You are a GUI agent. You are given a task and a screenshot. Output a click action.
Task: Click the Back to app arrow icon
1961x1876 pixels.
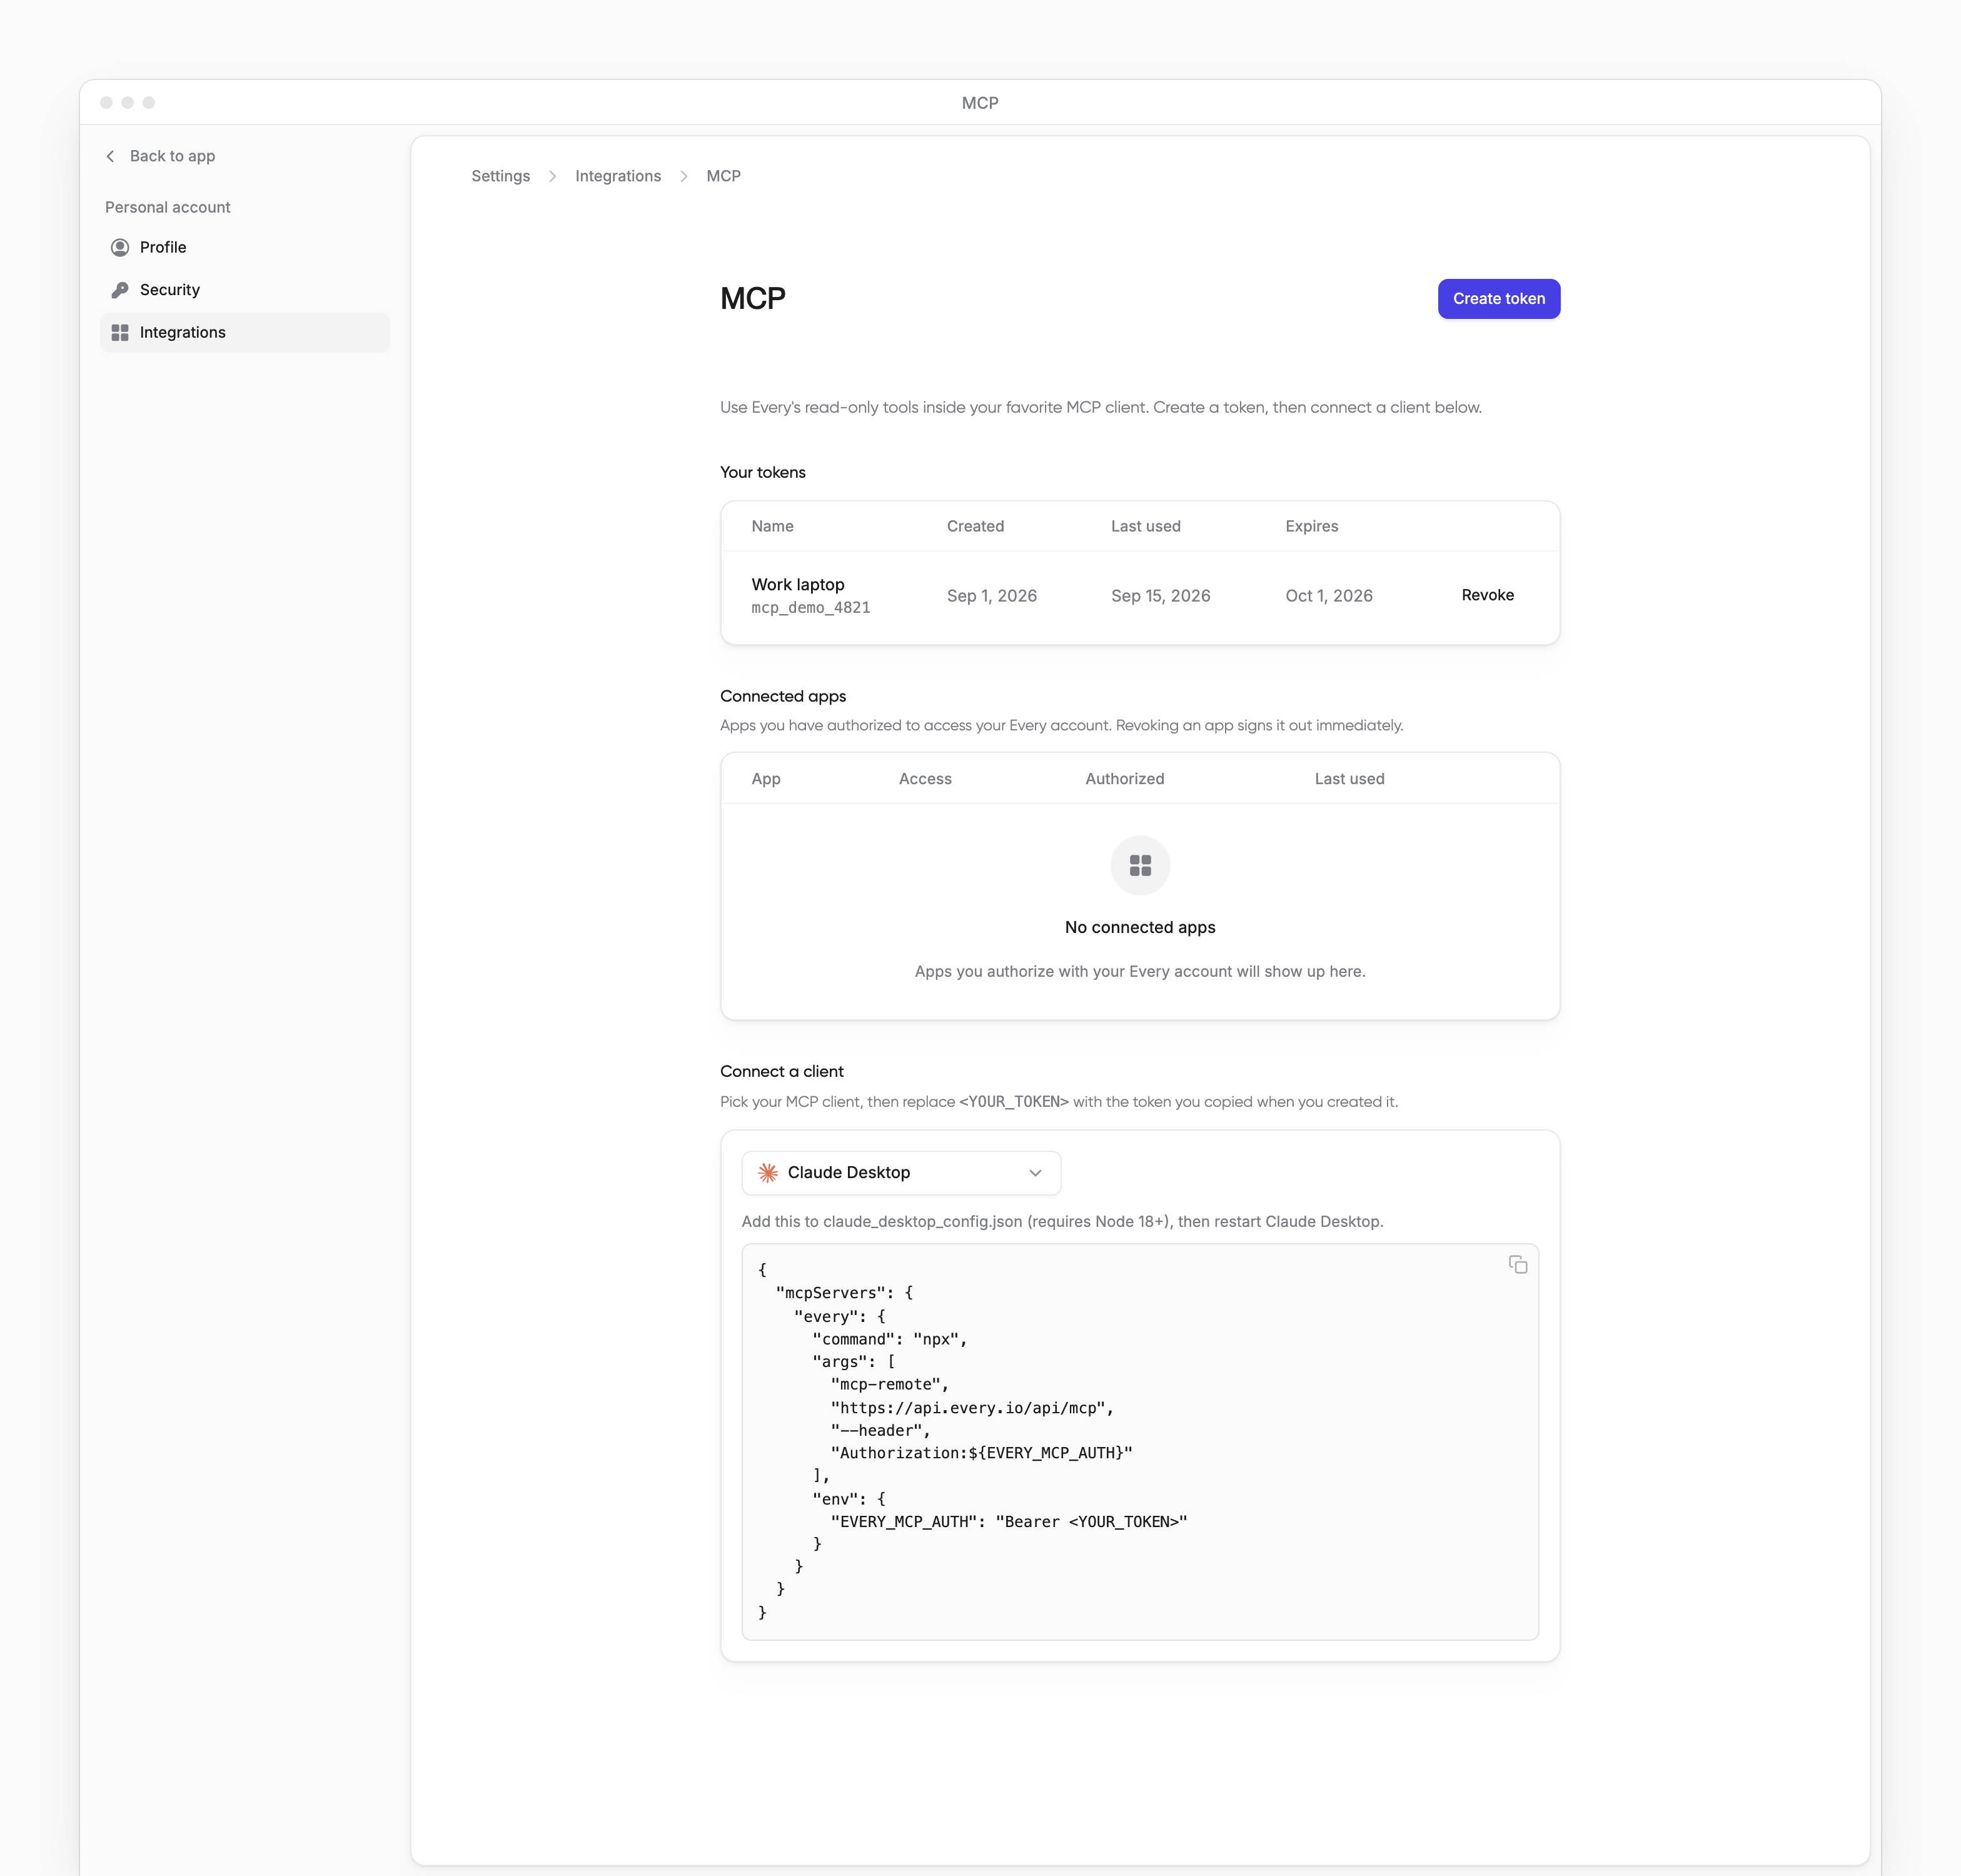tap(110, 156)
